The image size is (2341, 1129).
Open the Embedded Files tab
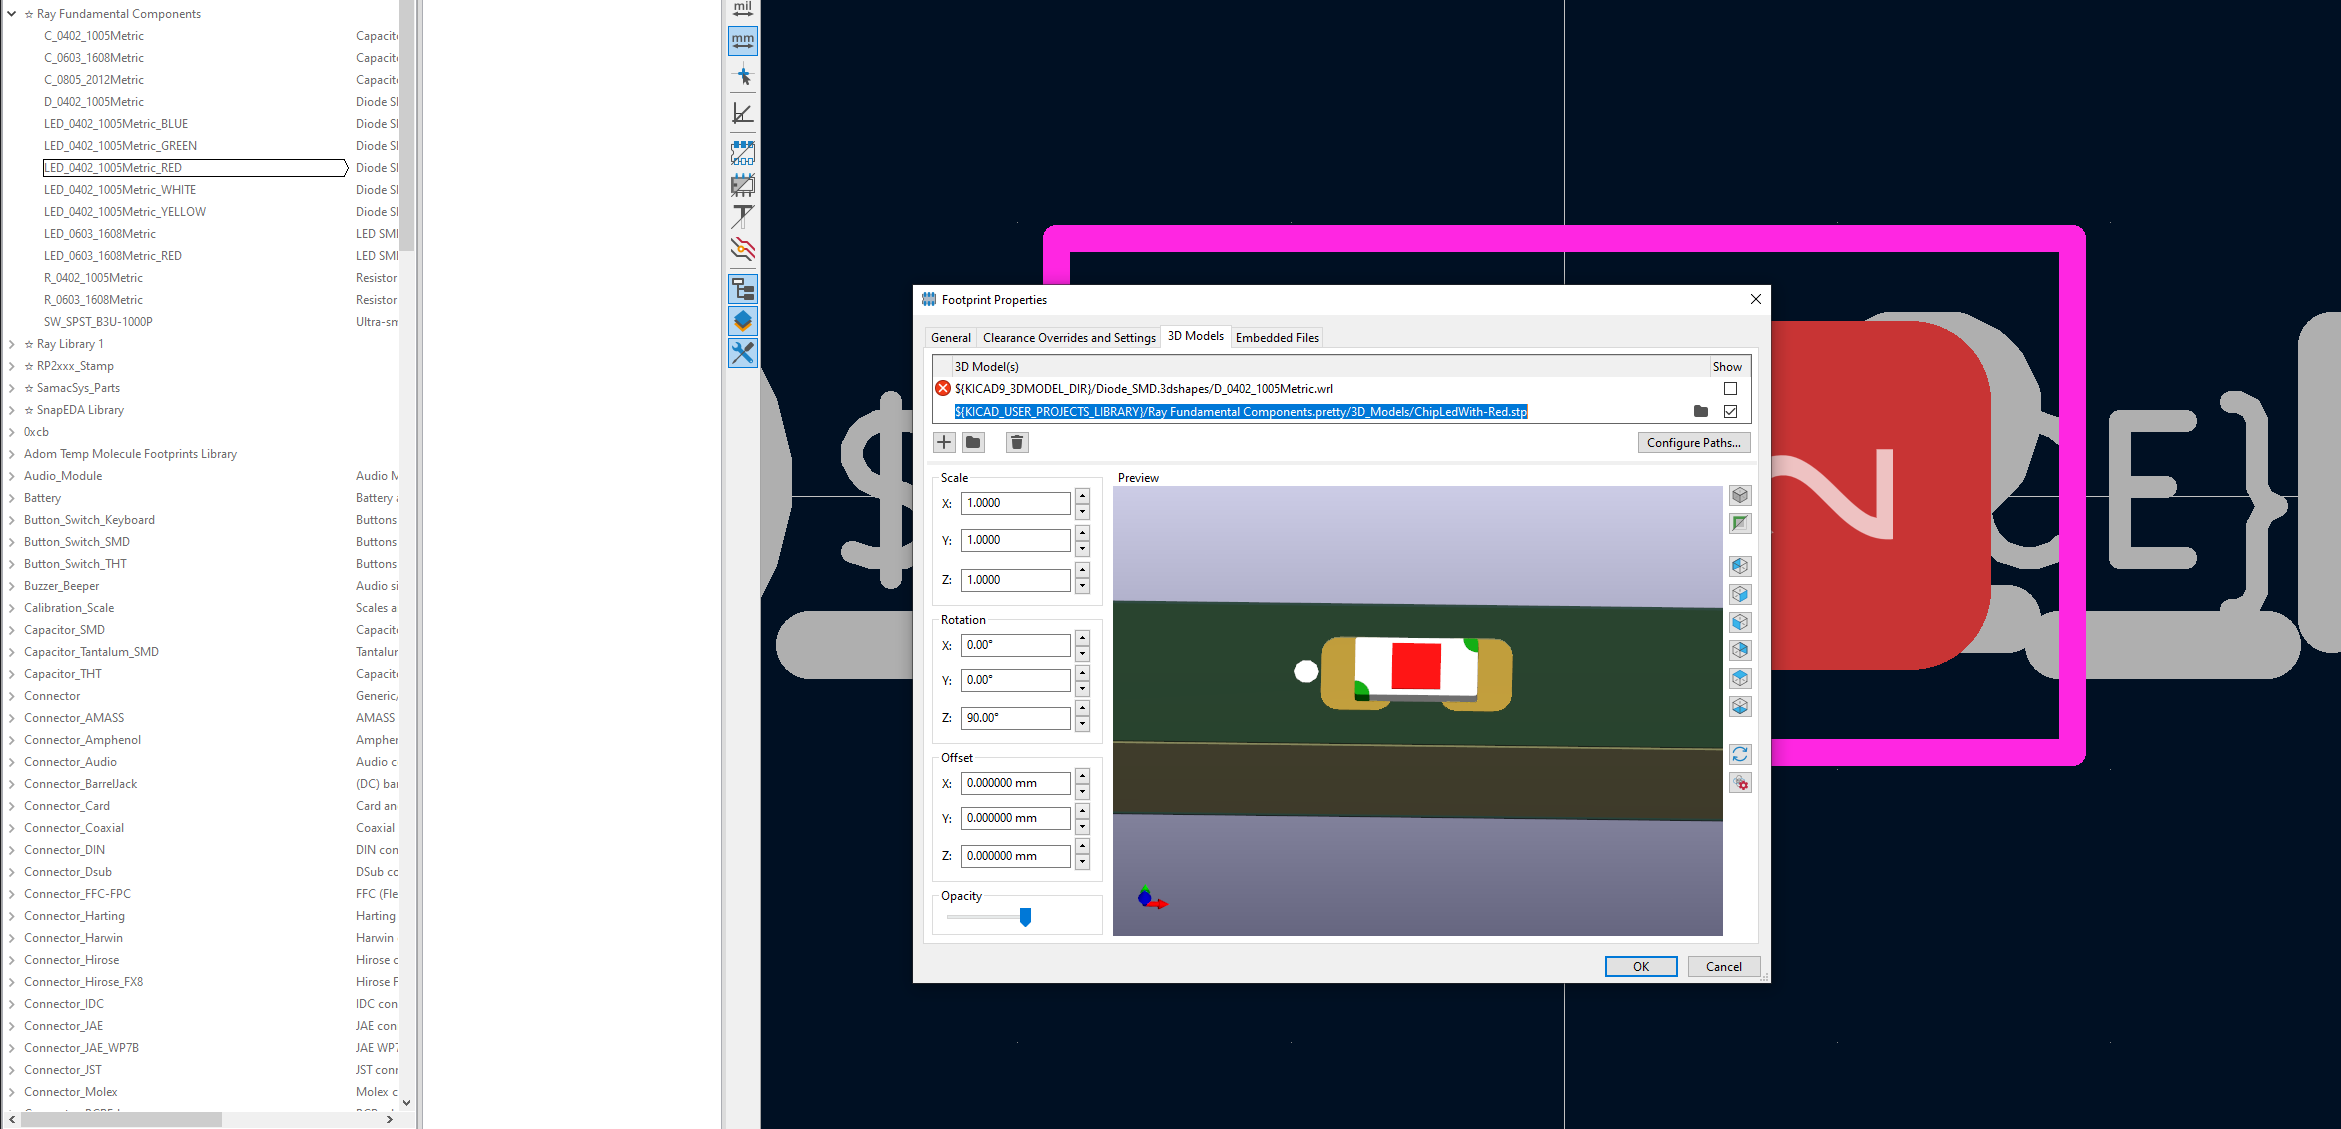[1277, 338]
